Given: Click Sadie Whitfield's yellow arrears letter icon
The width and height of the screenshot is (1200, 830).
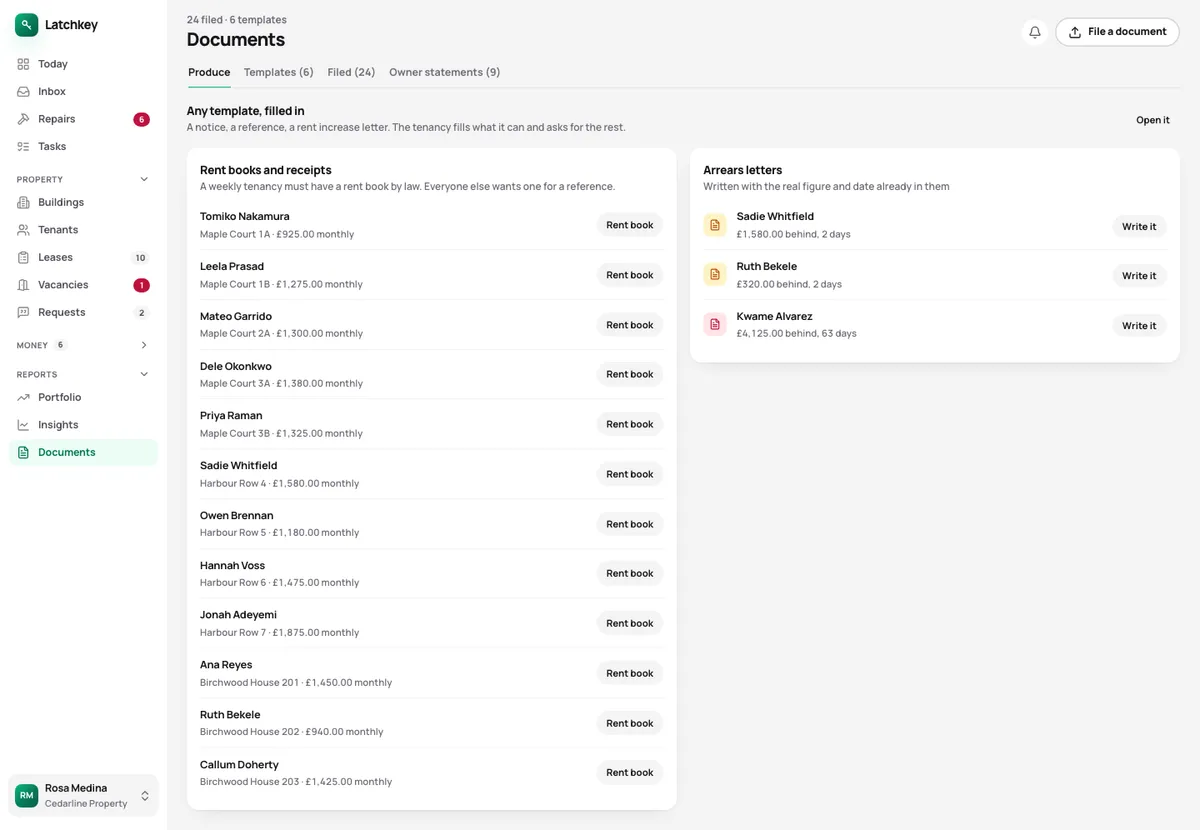Looking at the screenshot, I should [715, 226].
